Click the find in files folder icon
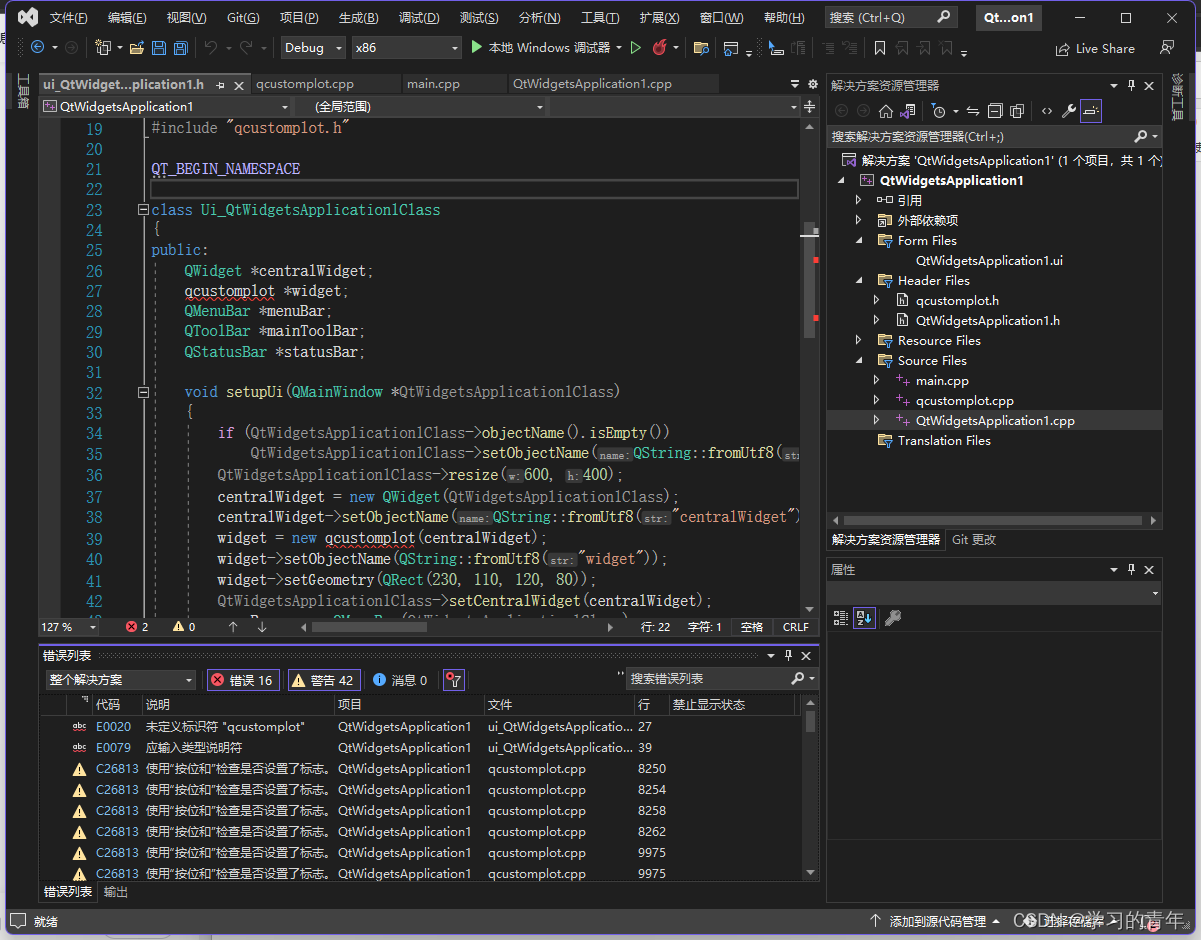This screenshot has height=940, width=1201. pyautogui.click(x=701, y=47)
